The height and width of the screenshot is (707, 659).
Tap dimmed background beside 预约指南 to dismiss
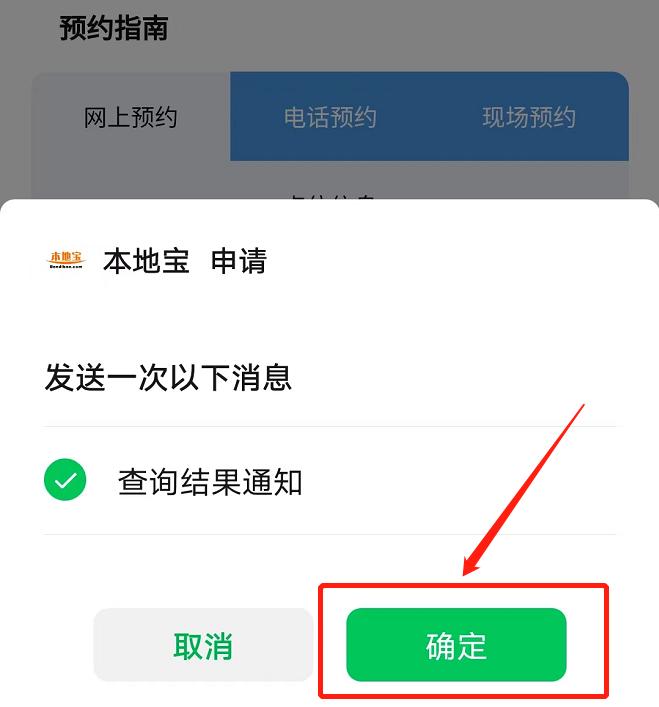(406, 32)
